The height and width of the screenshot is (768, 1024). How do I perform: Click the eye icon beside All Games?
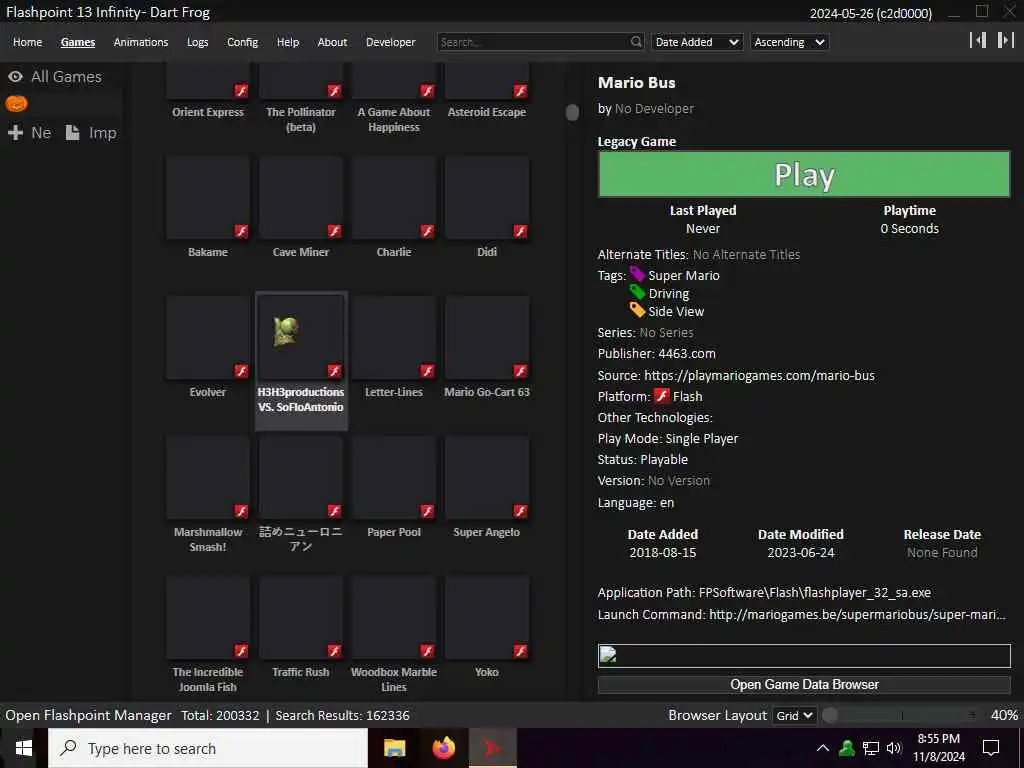tap(16, 77)
